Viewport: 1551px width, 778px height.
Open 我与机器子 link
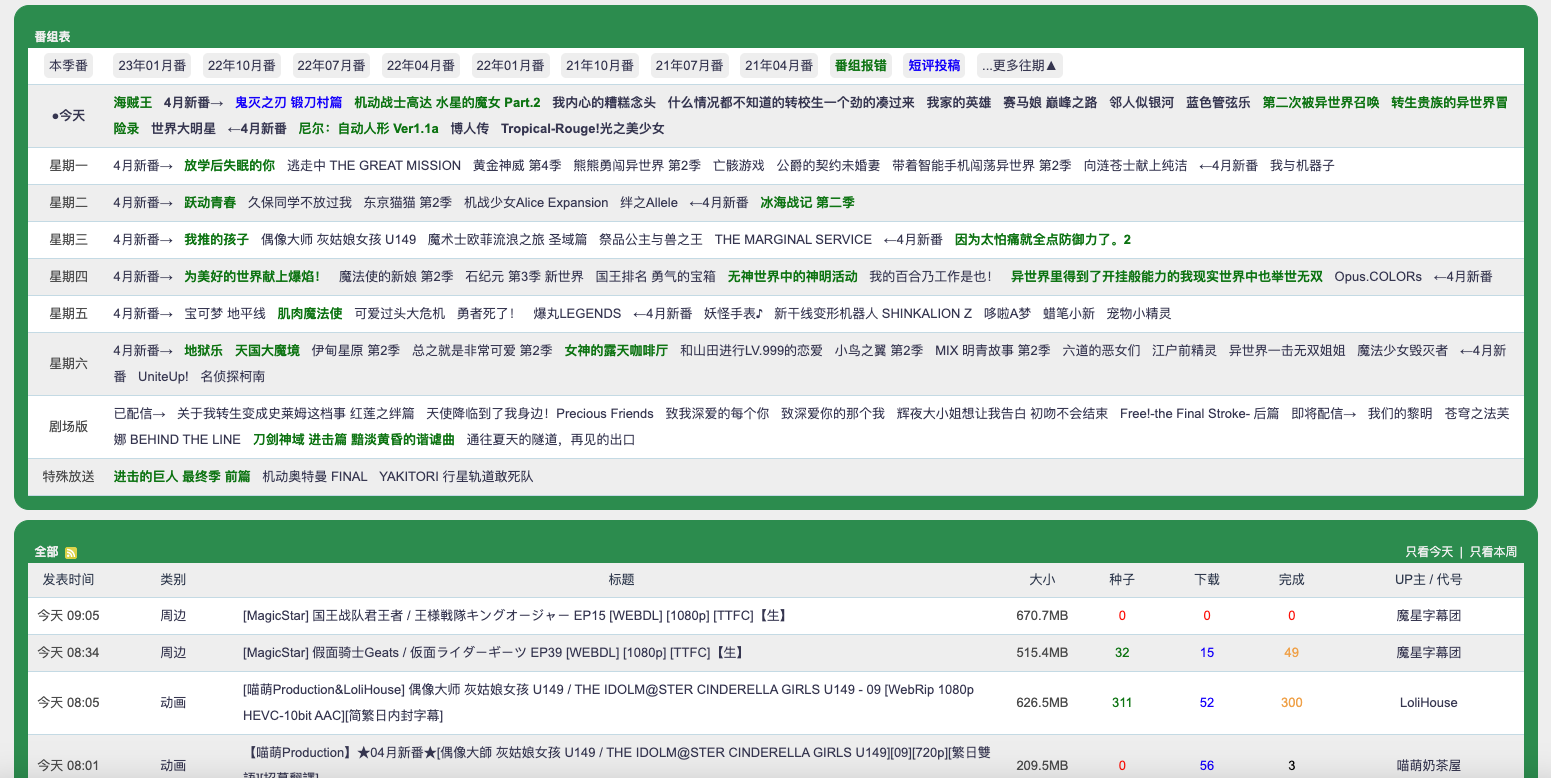[1302, 166]
